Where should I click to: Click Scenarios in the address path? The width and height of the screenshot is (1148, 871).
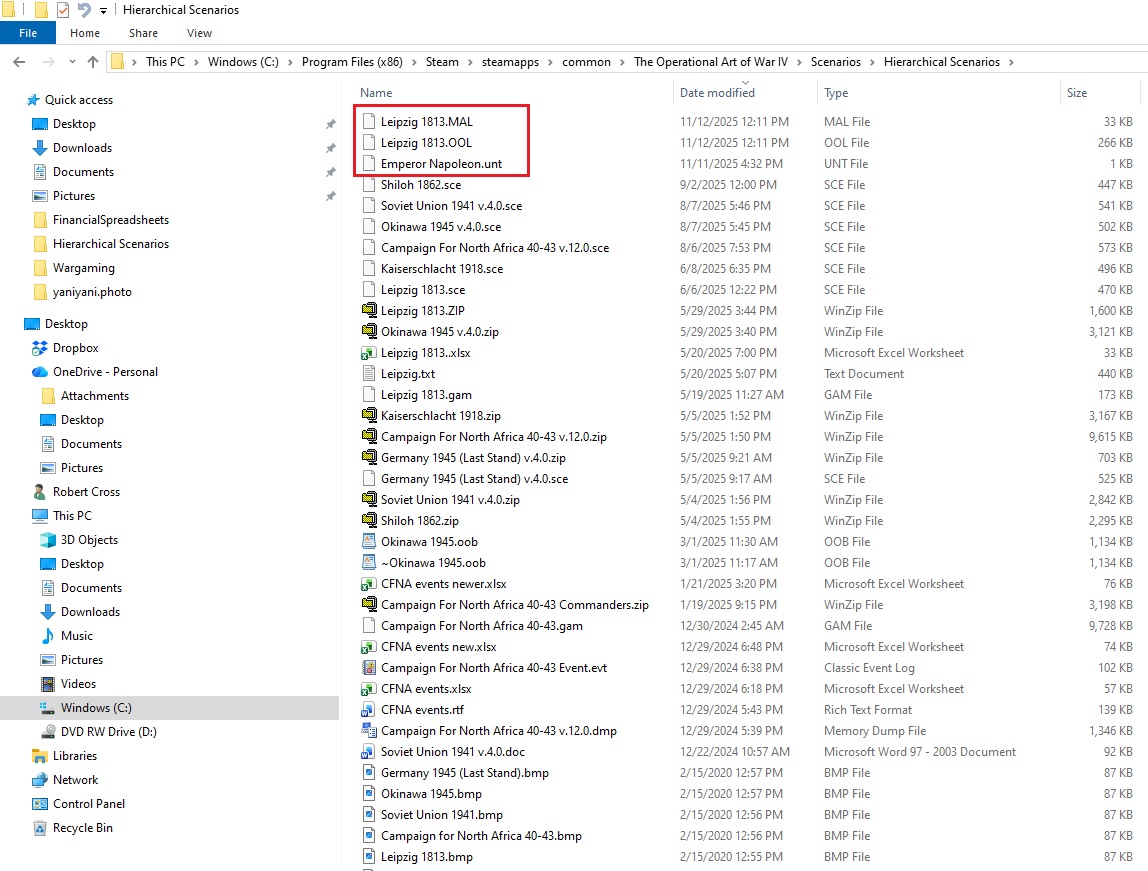pyautogui.click(x=835, y=62)
